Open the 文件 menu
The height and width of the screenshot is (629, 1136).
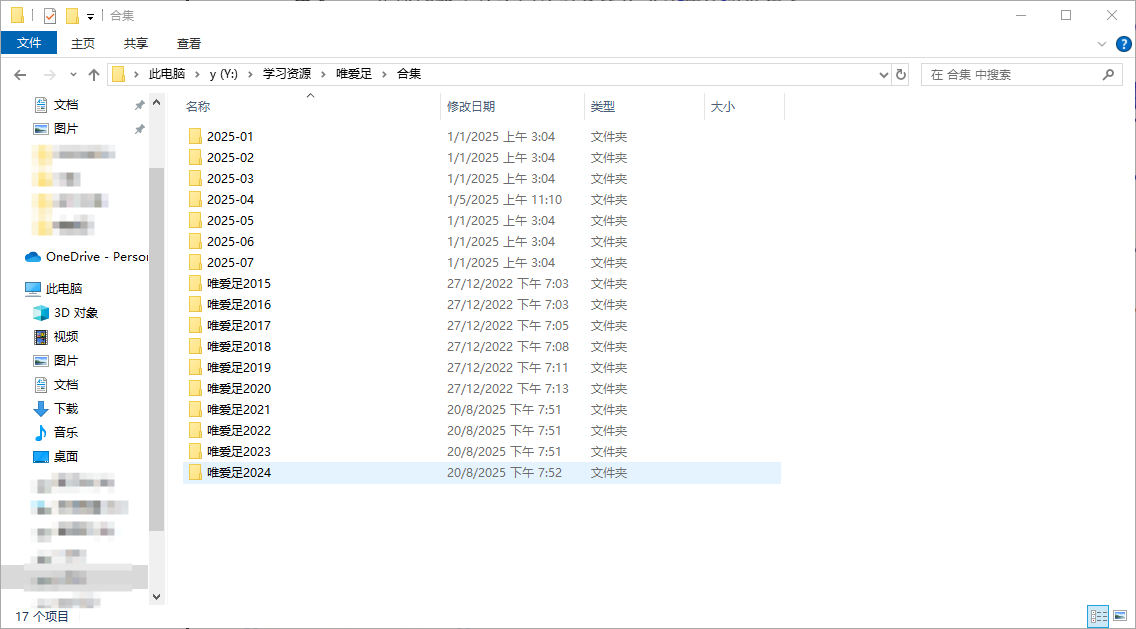tap(29, 43)
